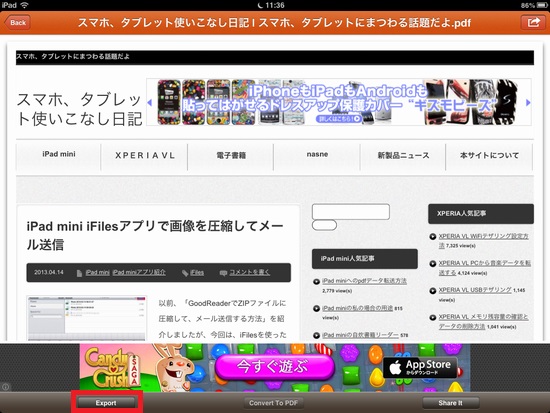The image size is (550, 413).
Task: Click the left arrow of banner carousel
Action: coord(150,102)
